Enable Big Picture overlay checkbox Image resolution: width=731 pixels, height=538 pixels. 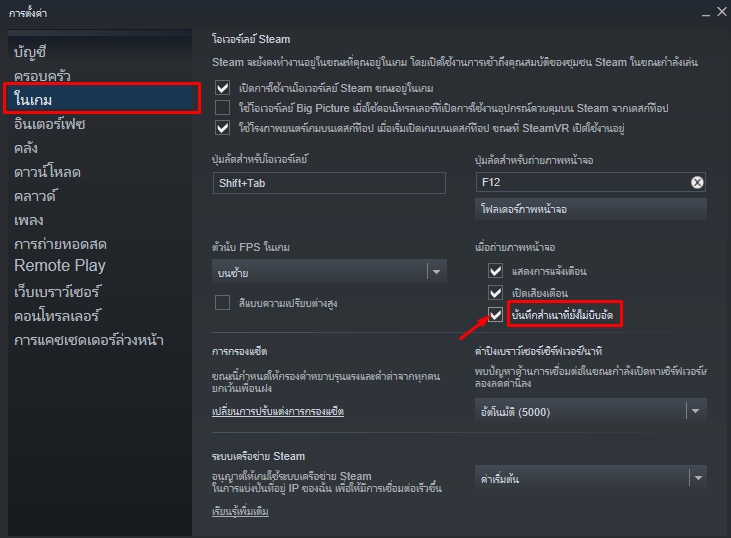pos(223,107)
